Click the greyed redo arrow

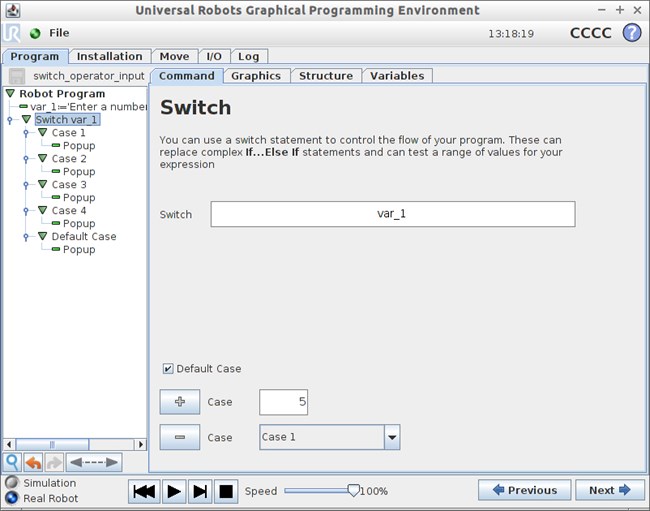point(54,462)
